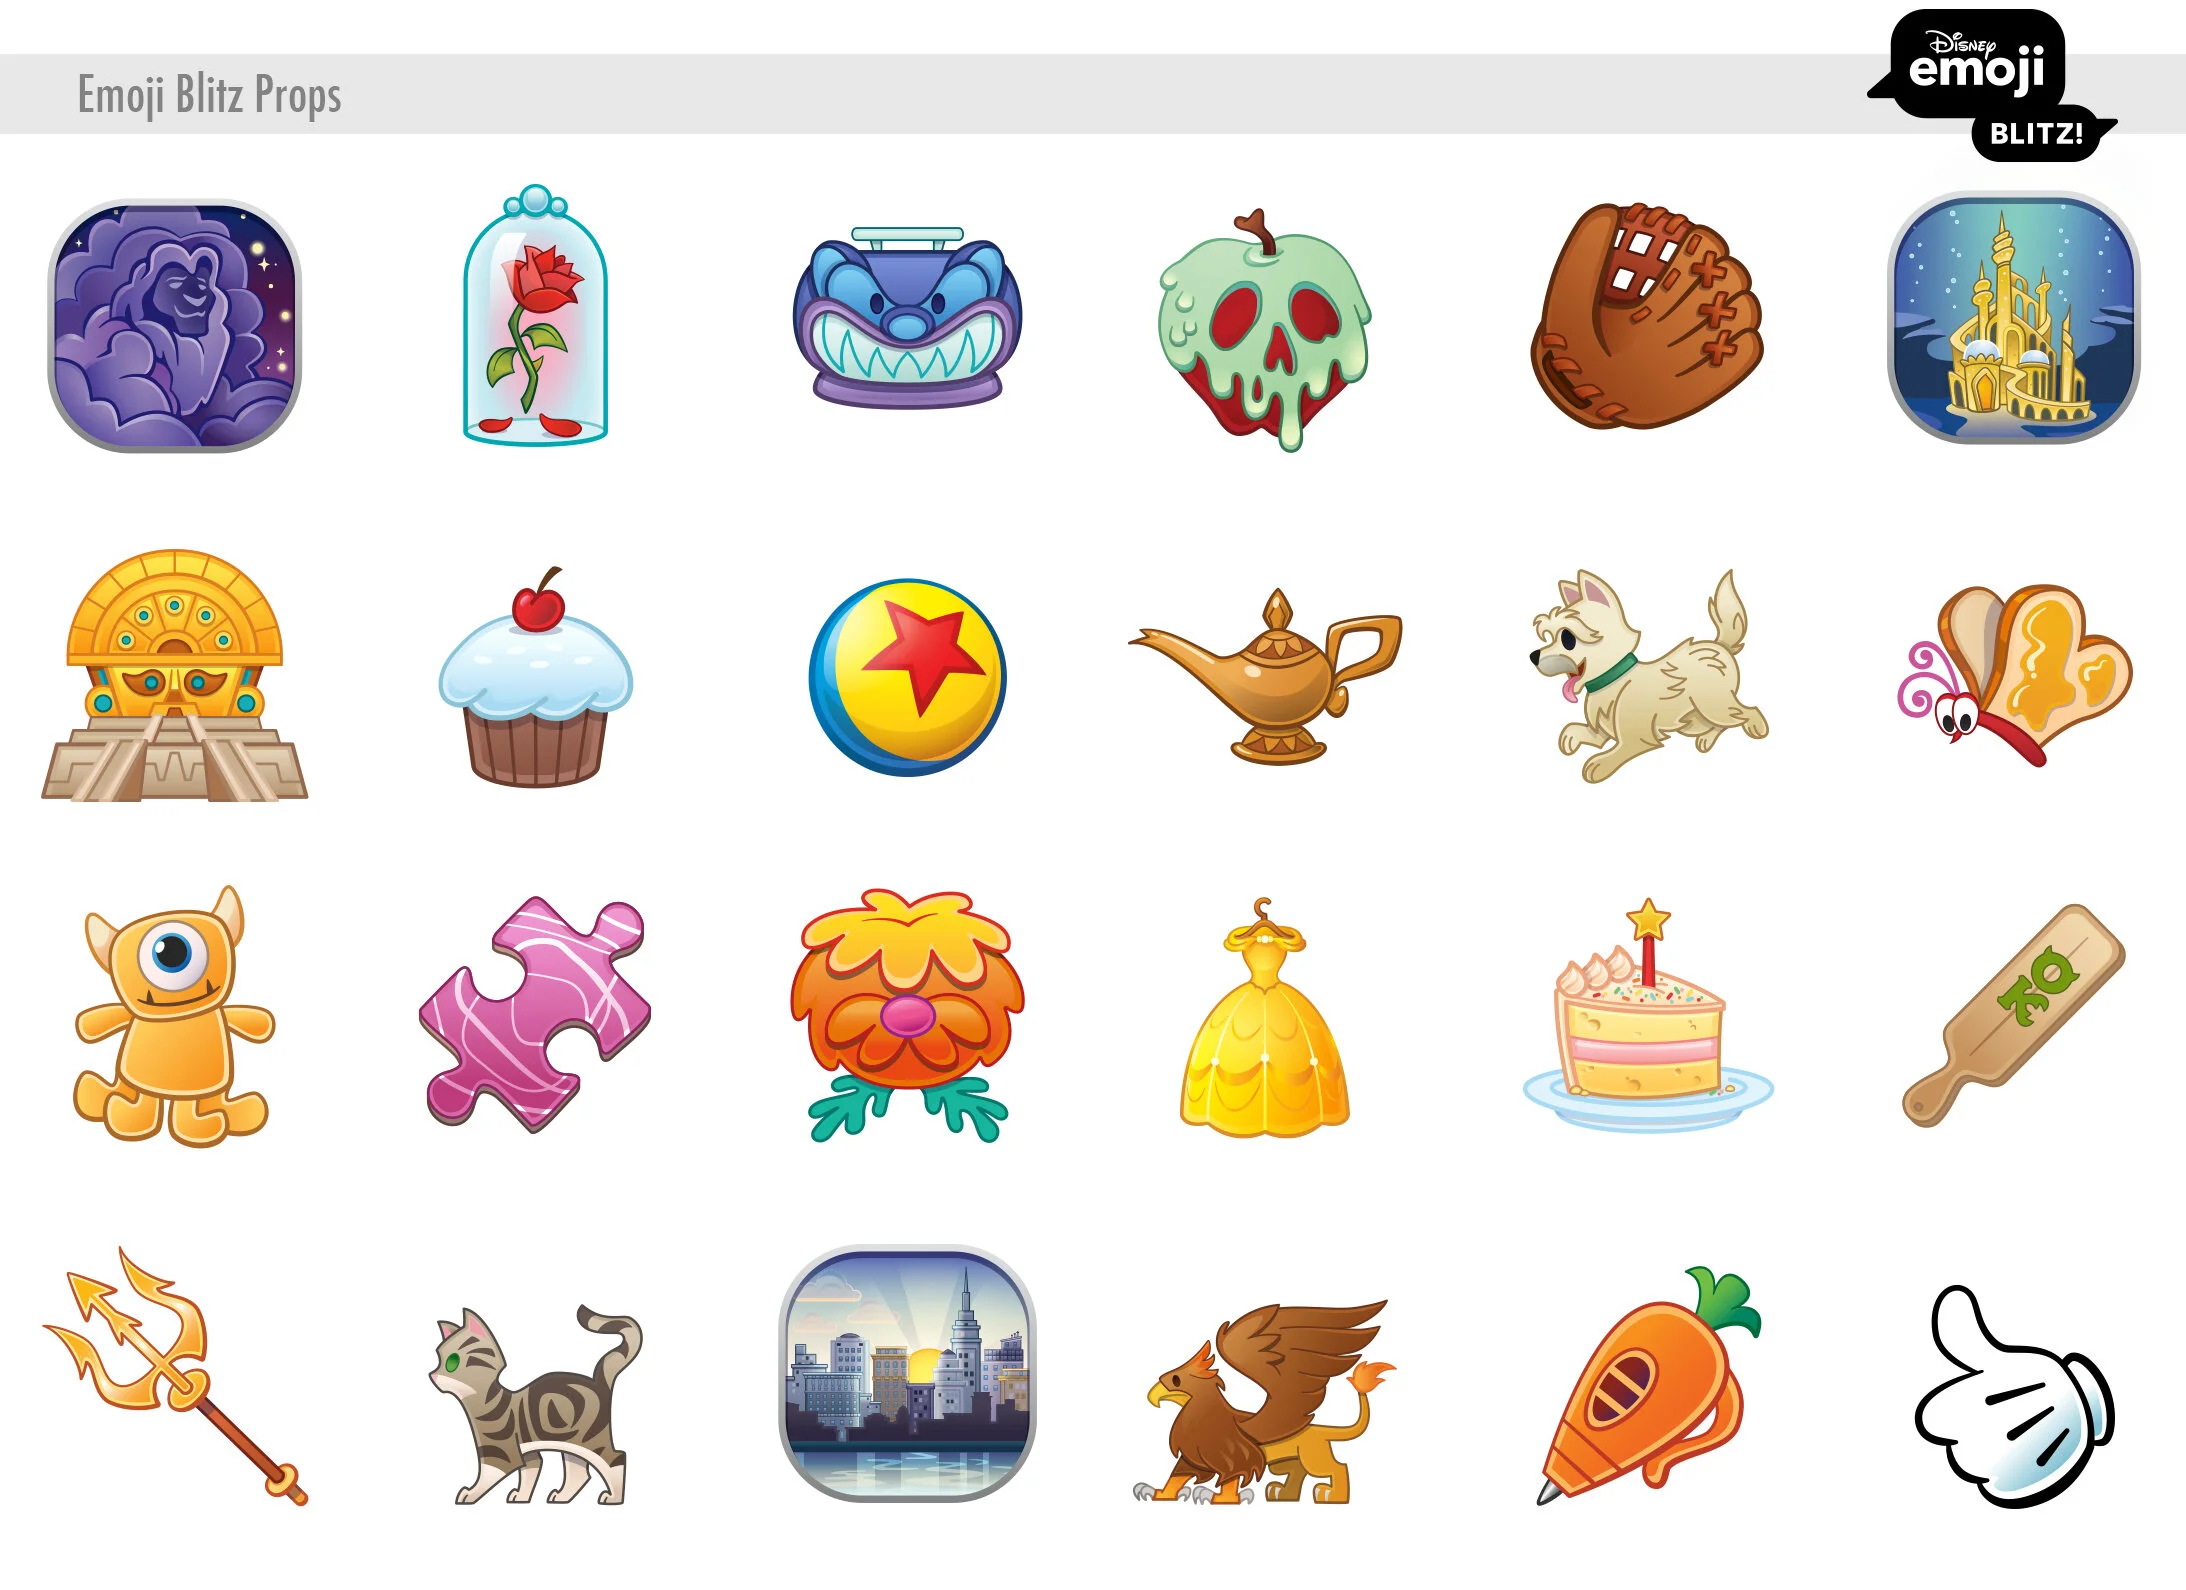Click the Pixar ball with red star
Viewport: 2186px width, 1590px height.
[x=907, y=678]
